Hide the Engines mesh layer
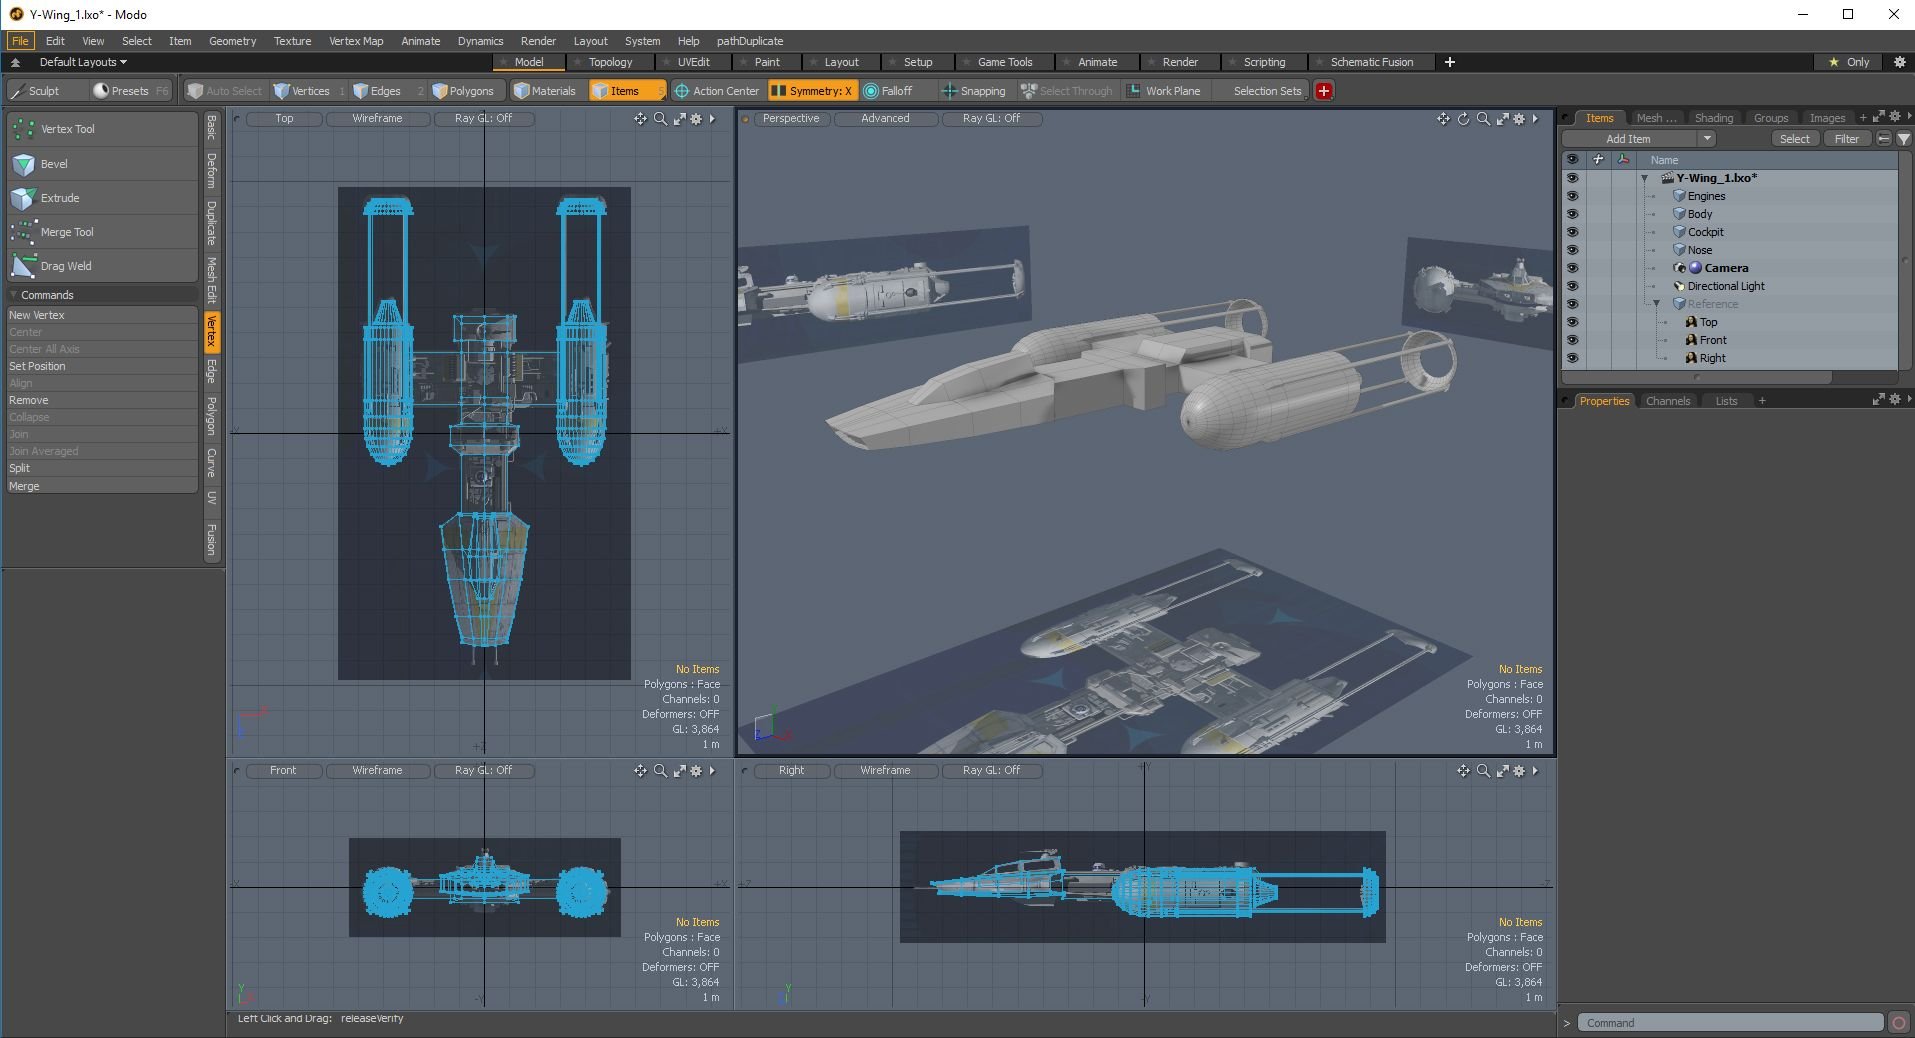 click(x=1572, y=196)
